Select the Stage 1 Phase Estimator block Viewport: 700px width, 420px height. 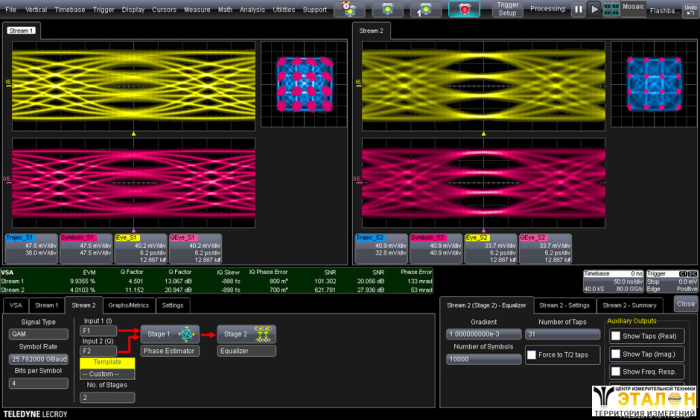click(168, 334)
